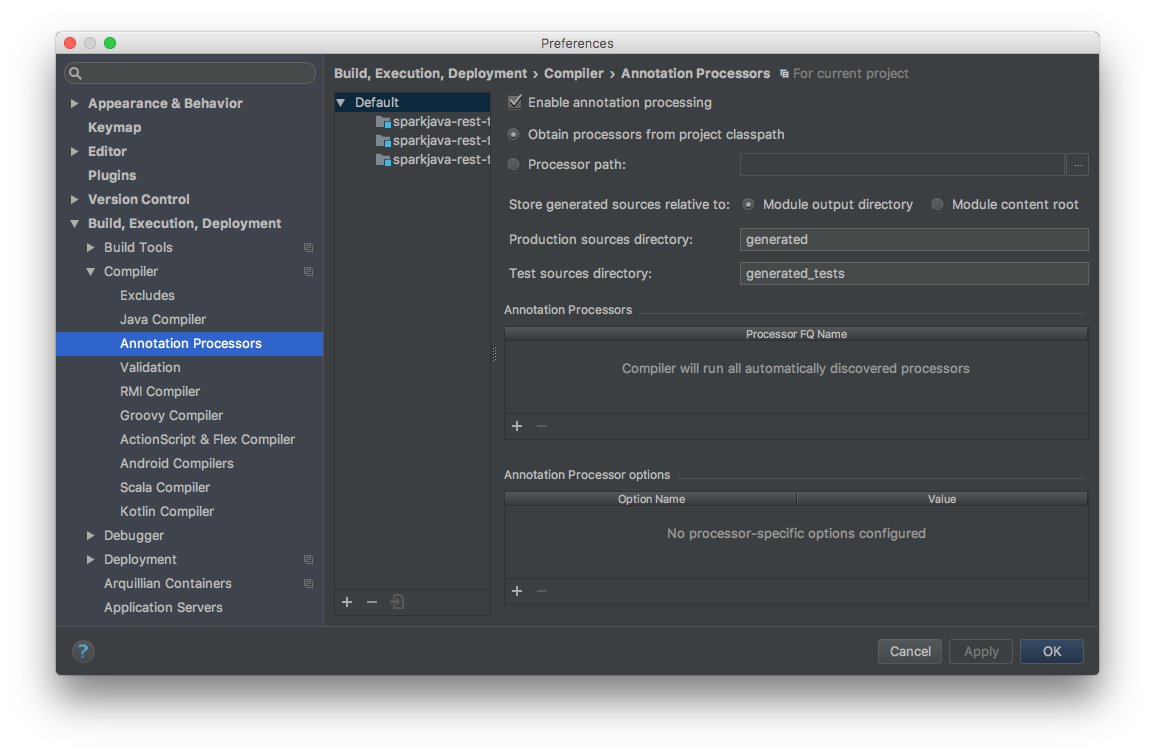Remove an annotation processor with the minus icon under Processor FQ Name

point(542,426)
